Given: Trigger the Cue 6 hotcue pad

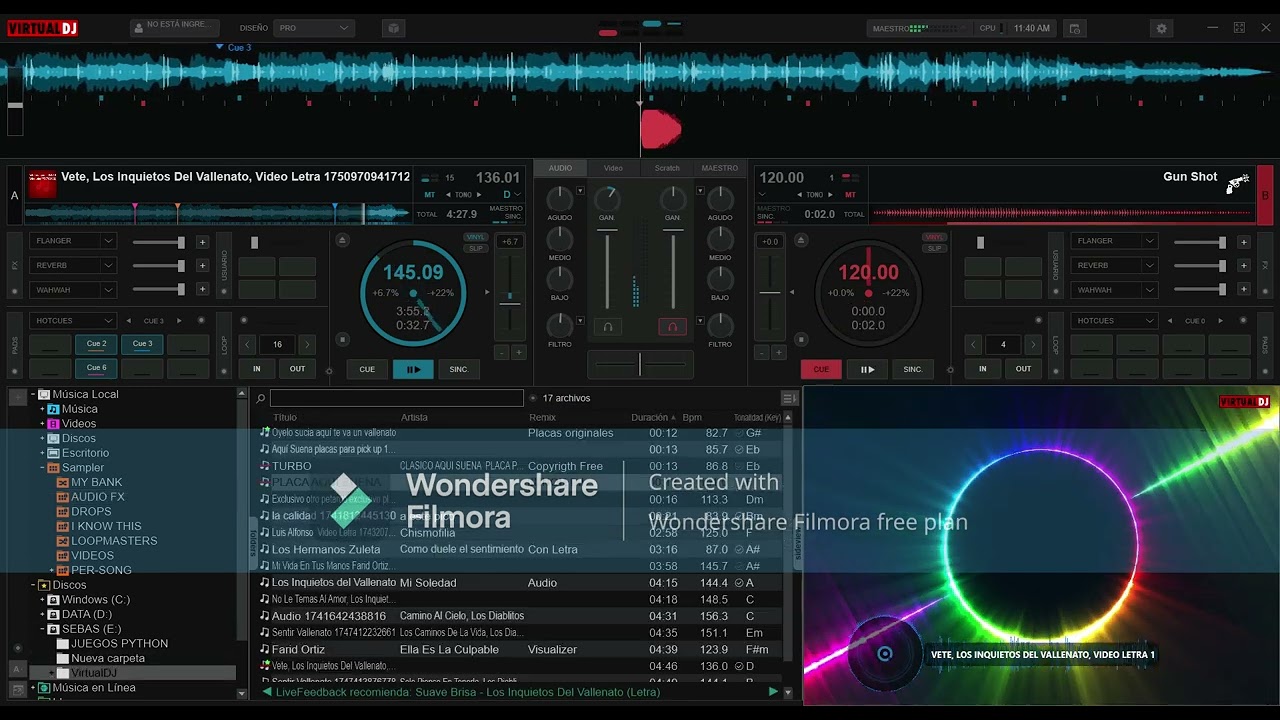Looking at the screenshot, I should tap(96, 368).
